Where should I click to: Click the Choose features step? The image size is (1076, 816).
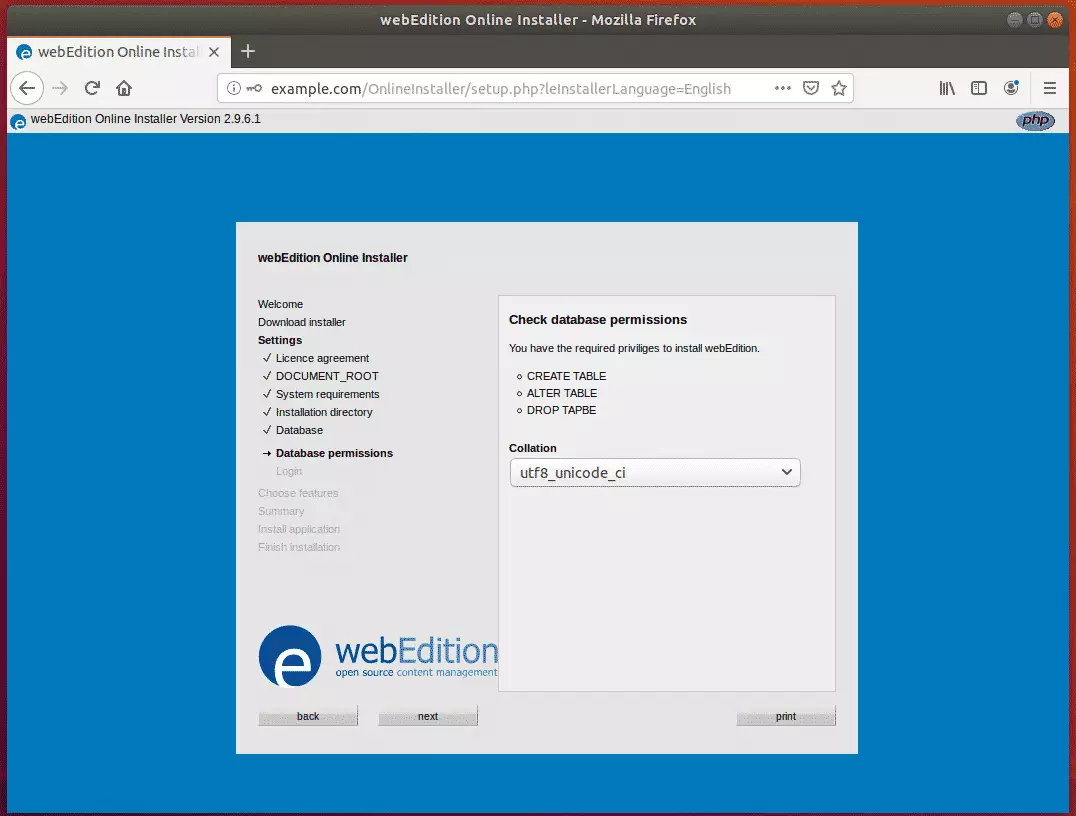(x=298, y=493)
